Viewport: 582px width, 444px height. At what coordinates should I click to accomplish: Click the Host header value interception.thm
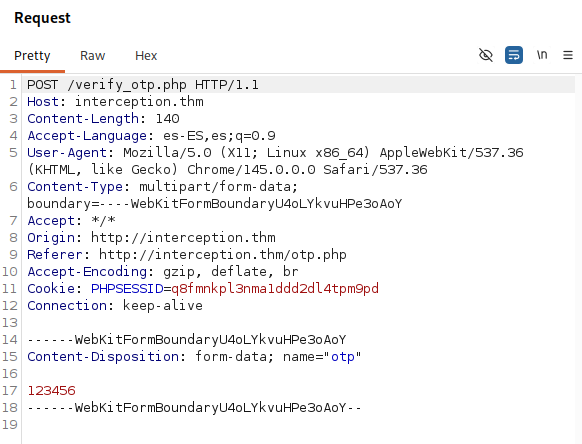[x=139, y=101]
